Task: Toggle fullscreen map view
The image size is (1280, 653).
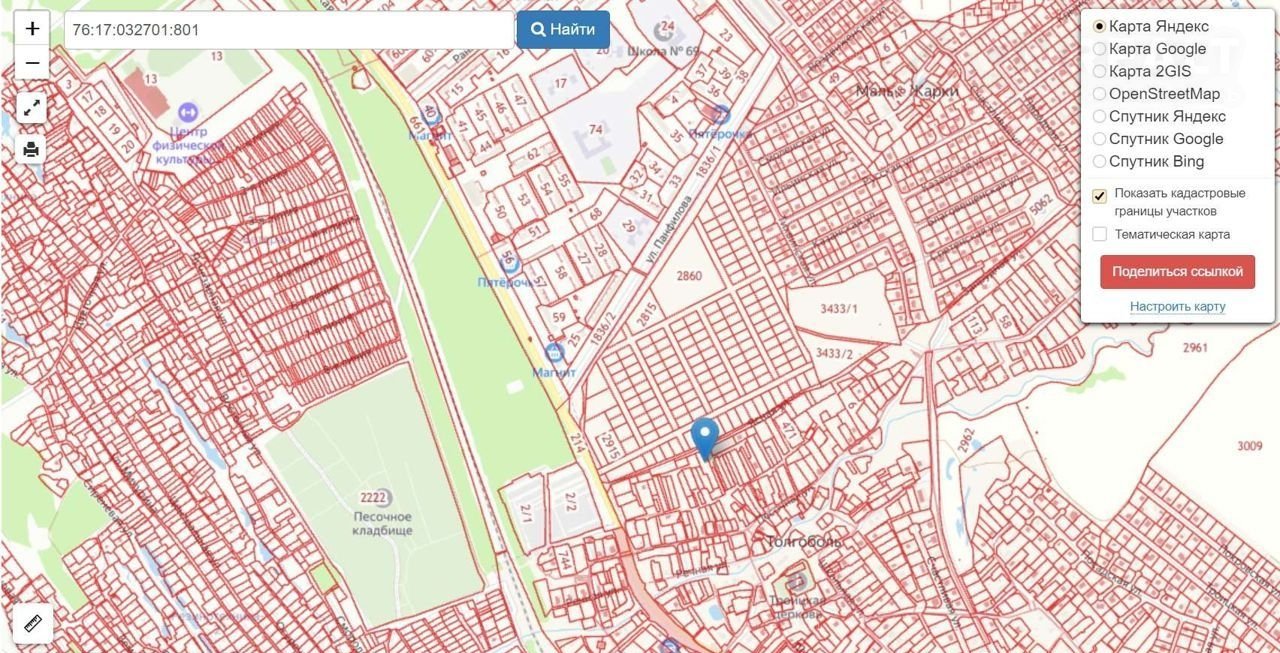Action: point(32,108)
